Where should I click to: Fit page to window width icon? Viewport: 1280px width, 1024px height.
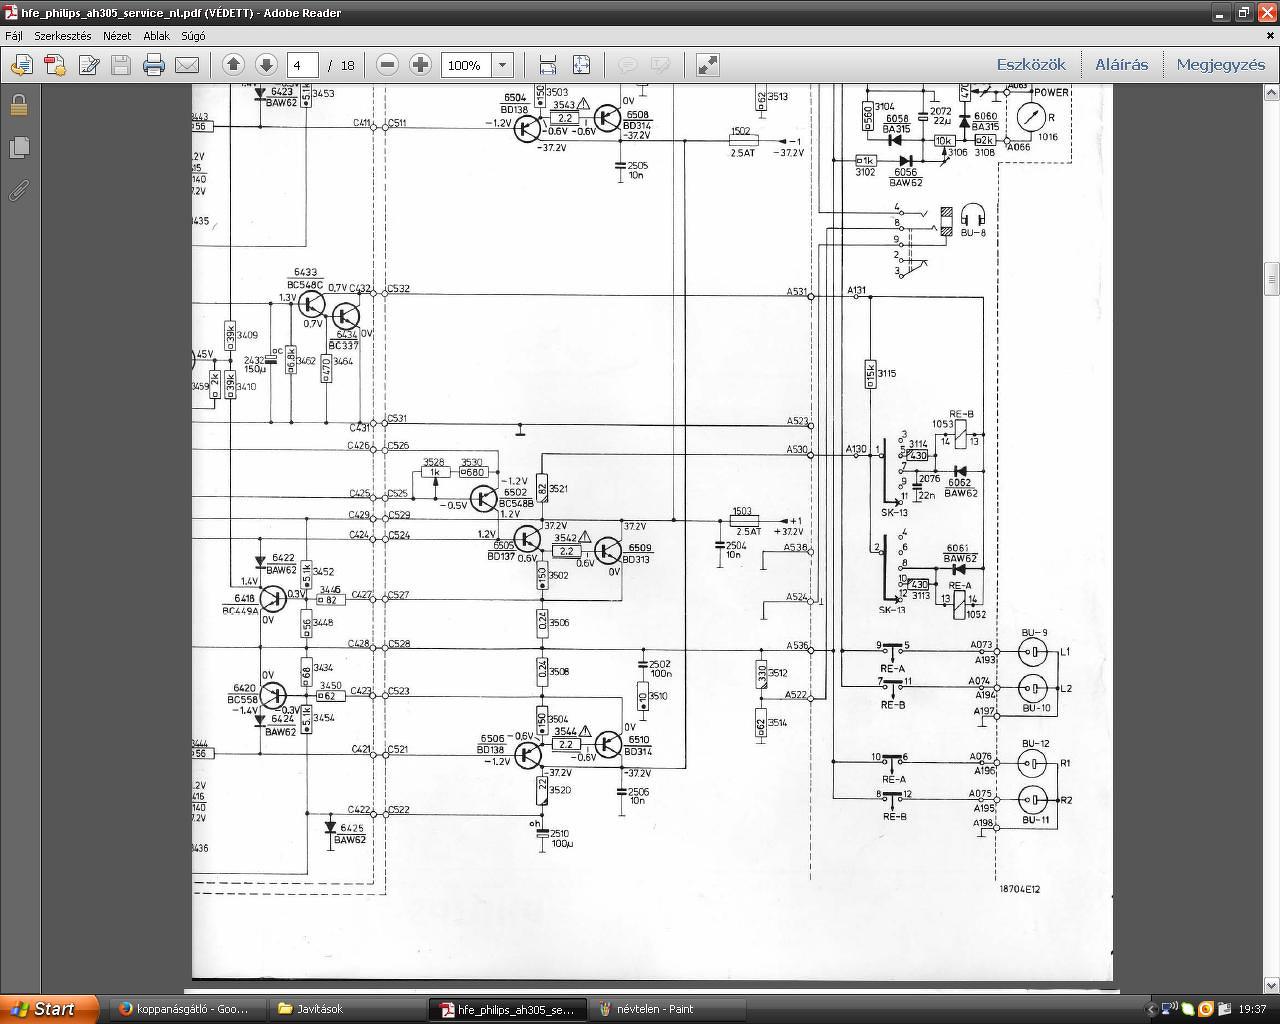coord(548,65)
